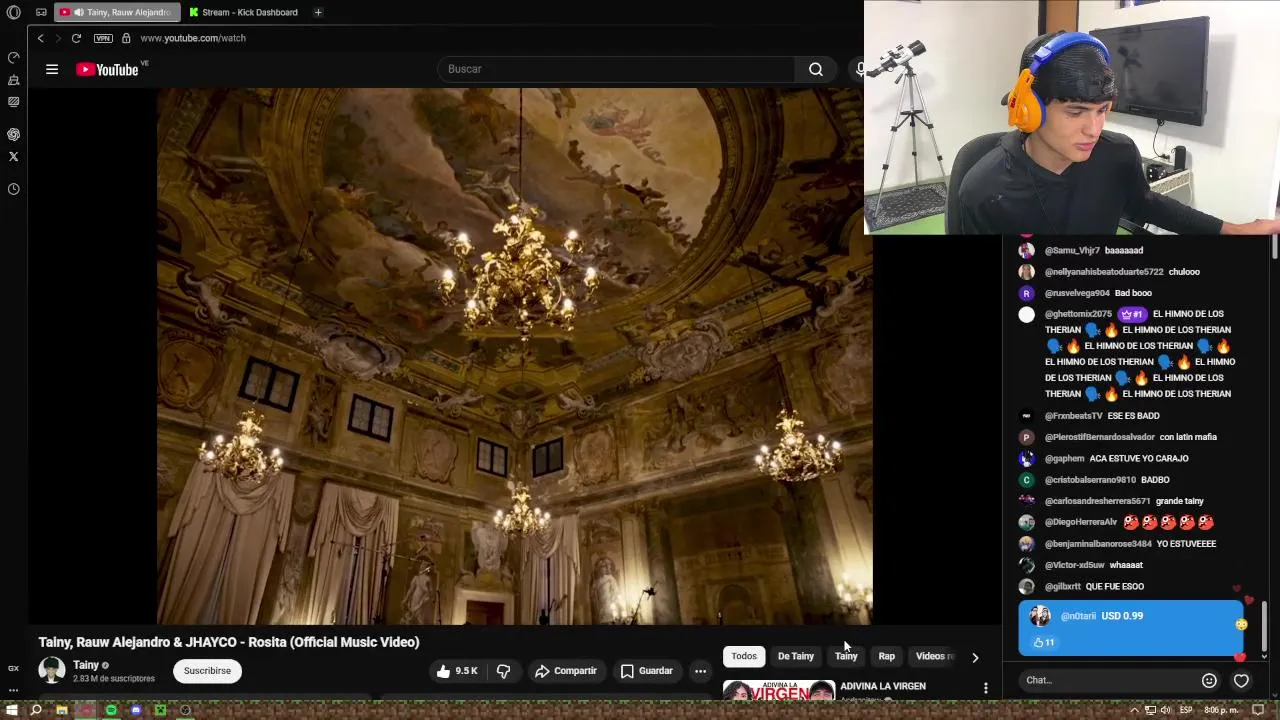The height and width of the screenshot is (720, 1280).
Task: Open more video actions (three dots)
Action: tap(701, 671)
